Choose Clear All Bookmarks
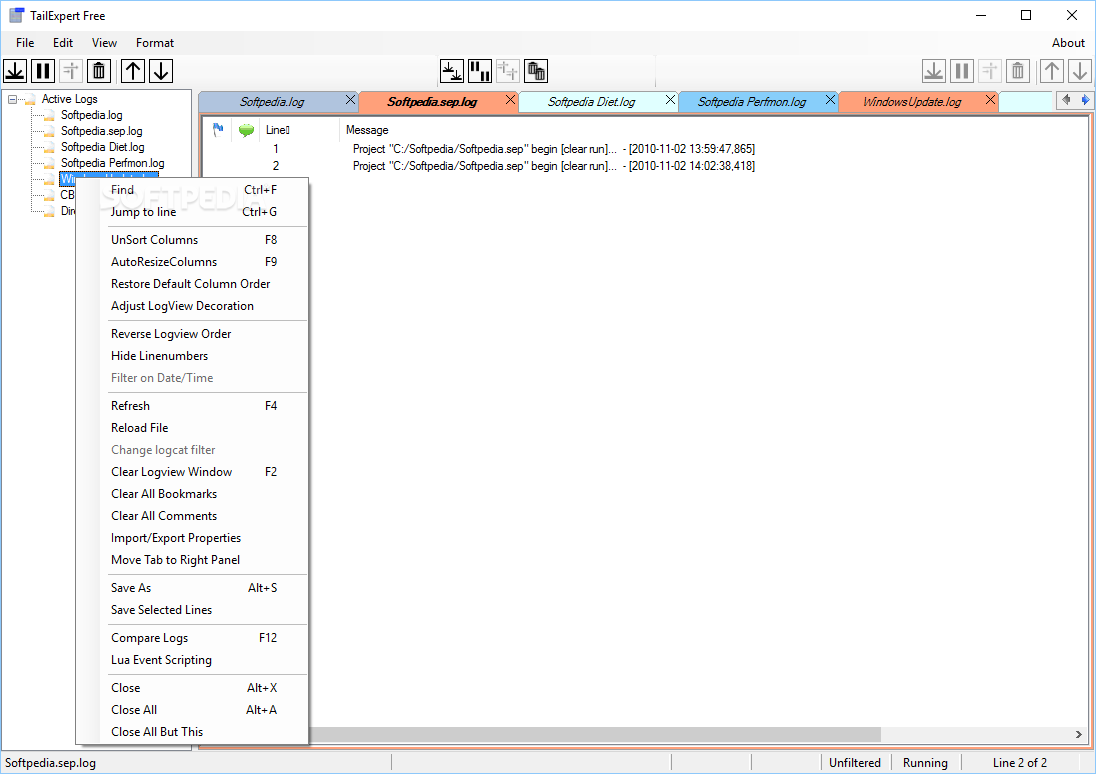Screen dimensions: 1096x774 [192, 494]
